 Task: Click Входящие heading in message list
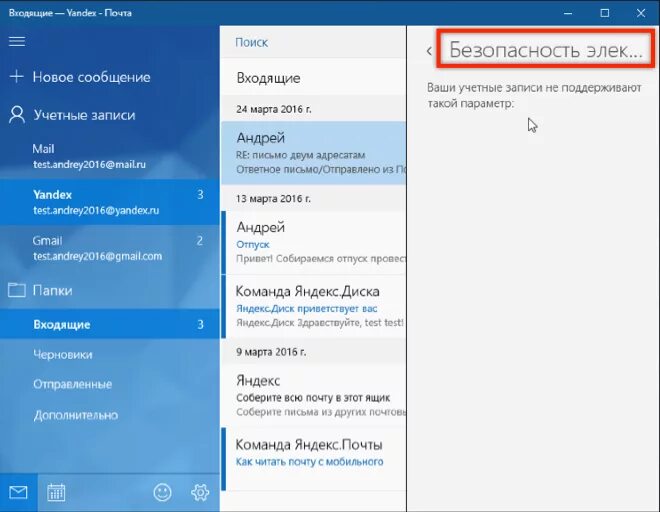point(269,78)
